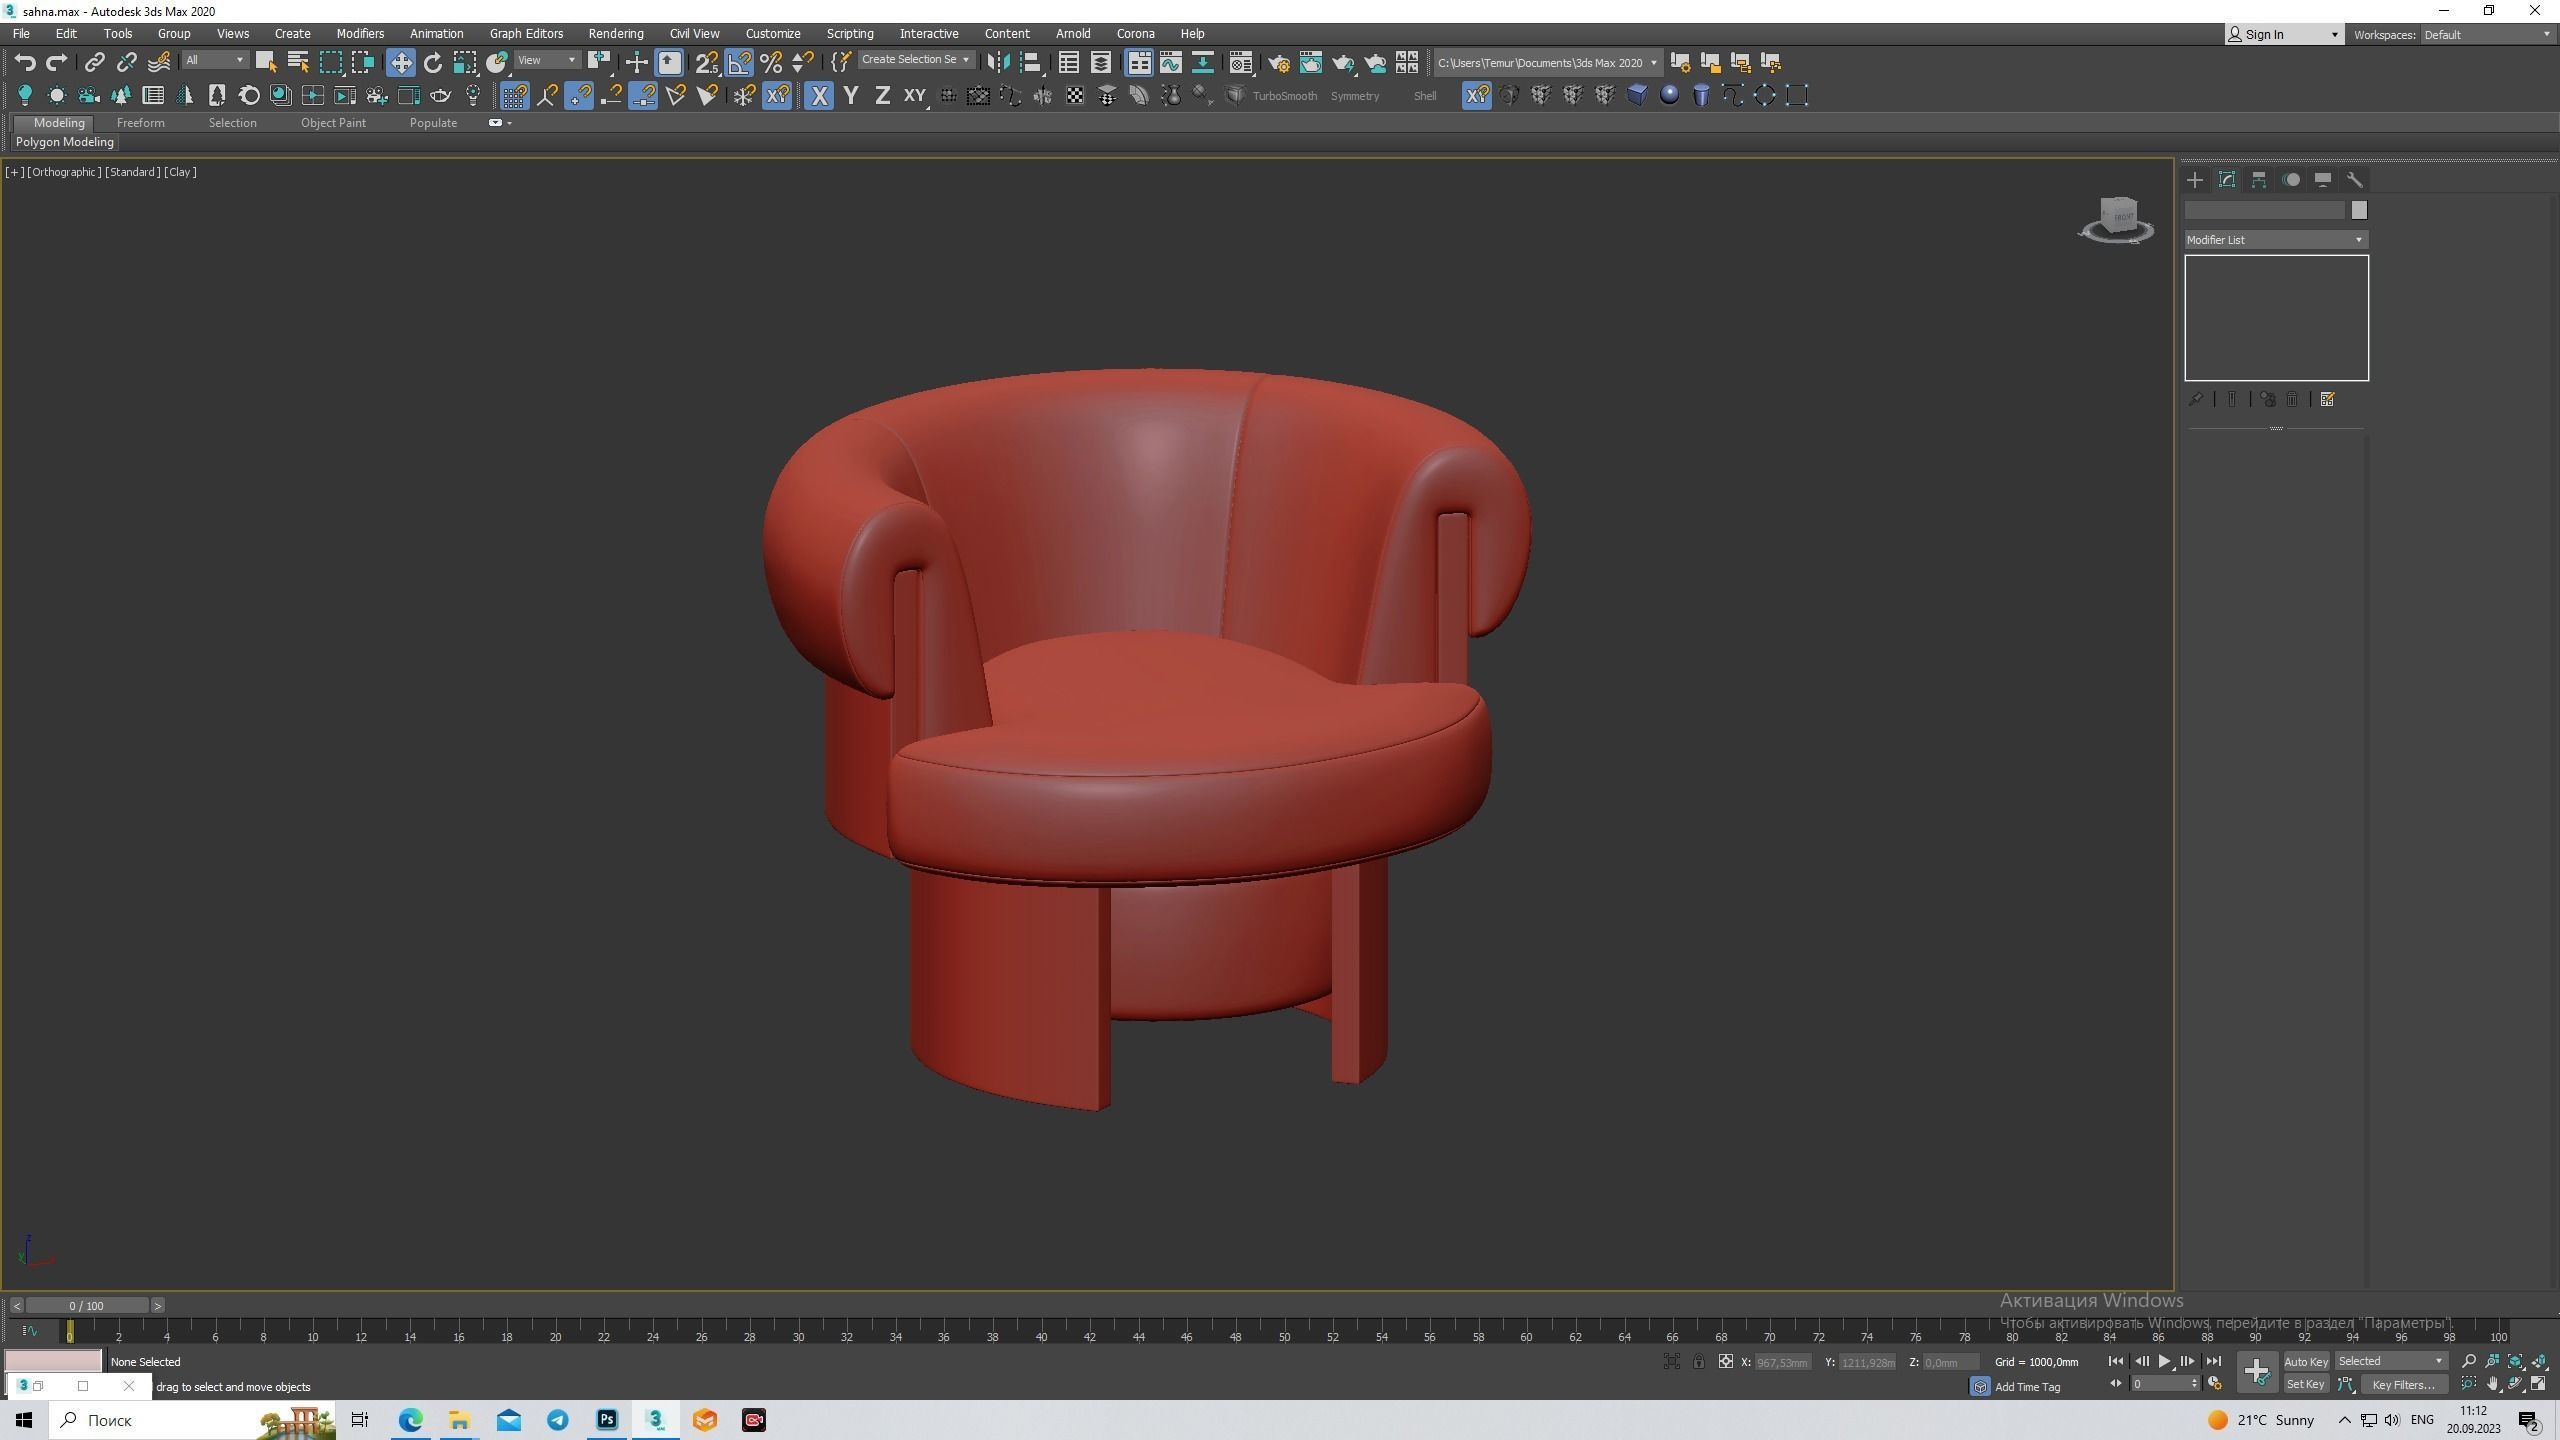Click the blue Box primitive icon
The image size is (2560, 1440).
1637,95
